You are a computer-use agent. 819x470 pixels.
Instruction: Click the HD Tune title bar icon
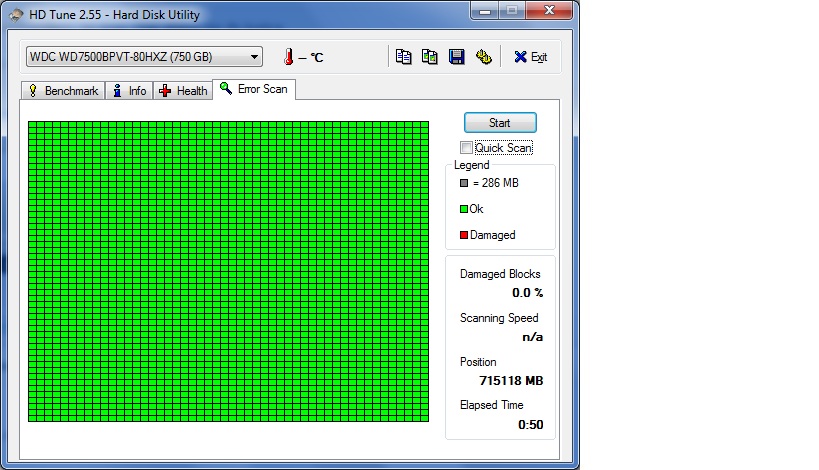[x=17, y=15]
